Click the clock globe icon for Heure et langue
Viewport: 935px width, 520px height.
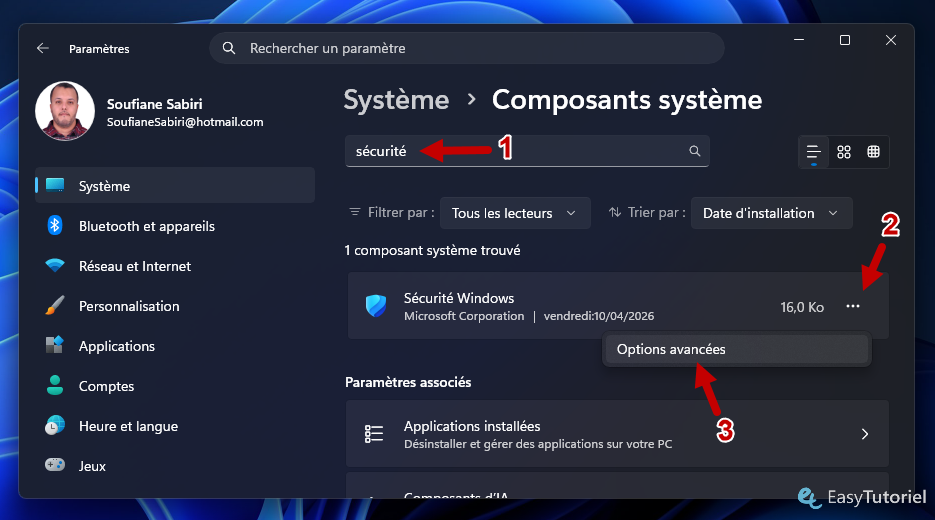[55, 425]
